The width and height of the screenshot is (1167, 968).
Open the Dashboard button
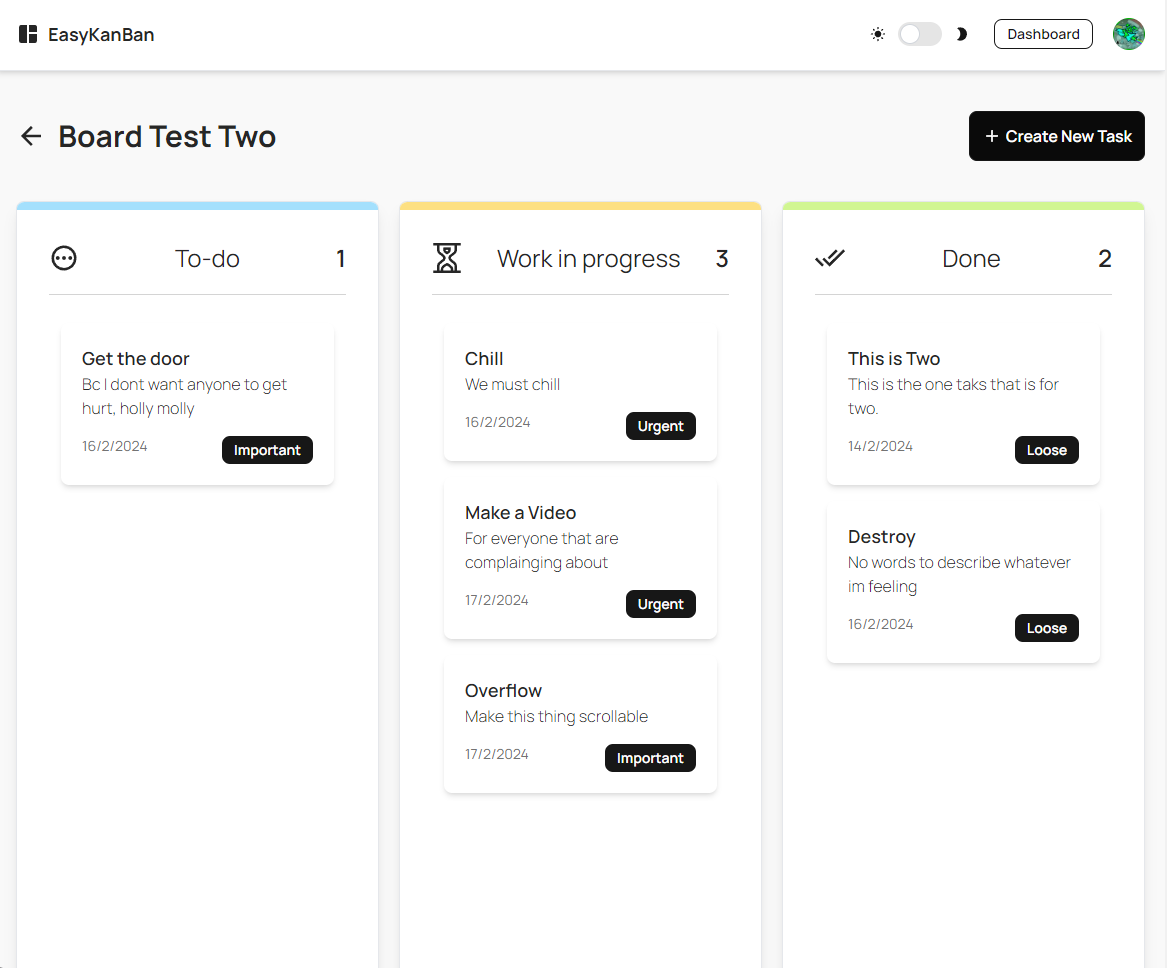(1043, 34)
